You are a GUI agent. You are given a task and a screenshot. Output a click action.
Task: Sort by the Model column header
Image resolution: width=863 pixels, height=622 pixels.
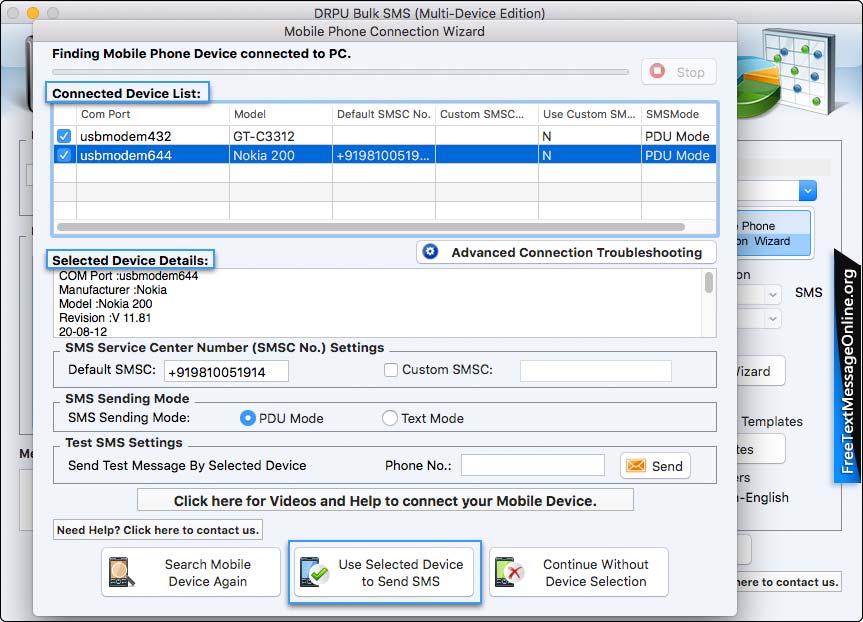[x=281, y=114]
